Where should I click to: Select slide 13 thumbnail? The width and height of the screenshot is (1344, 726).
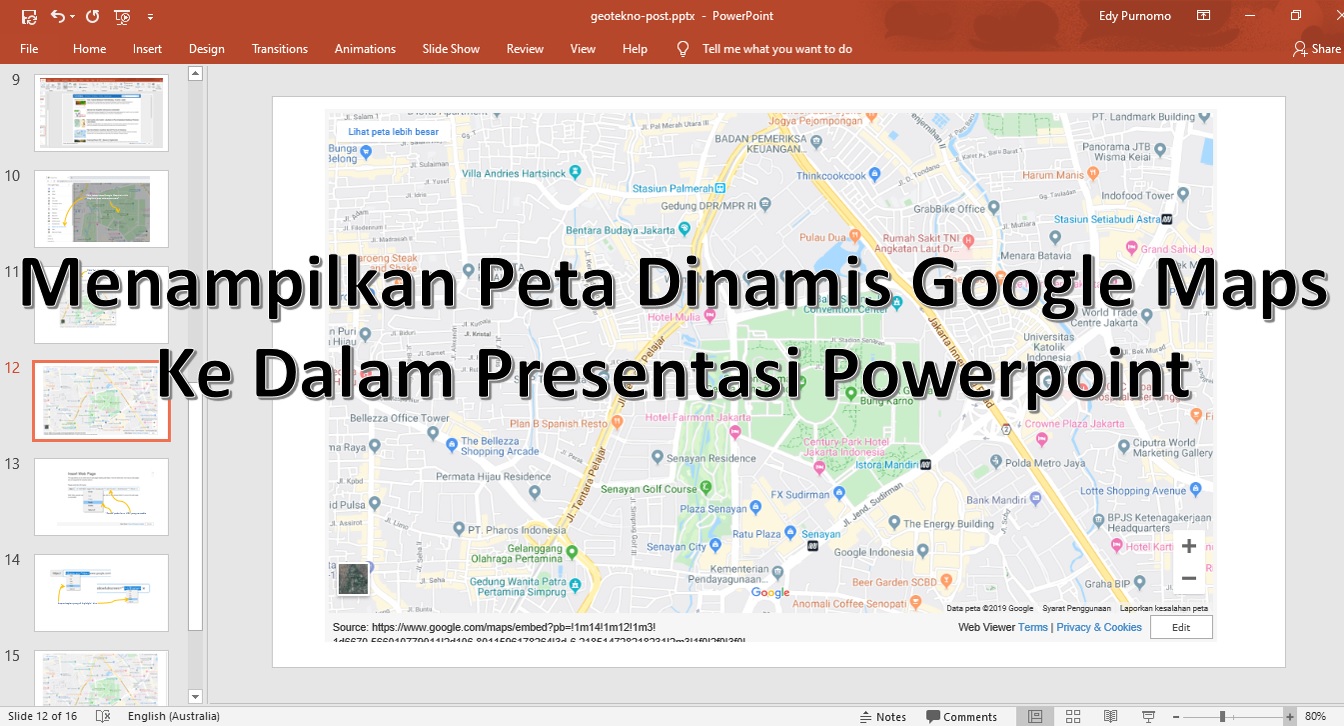(101, 497)
